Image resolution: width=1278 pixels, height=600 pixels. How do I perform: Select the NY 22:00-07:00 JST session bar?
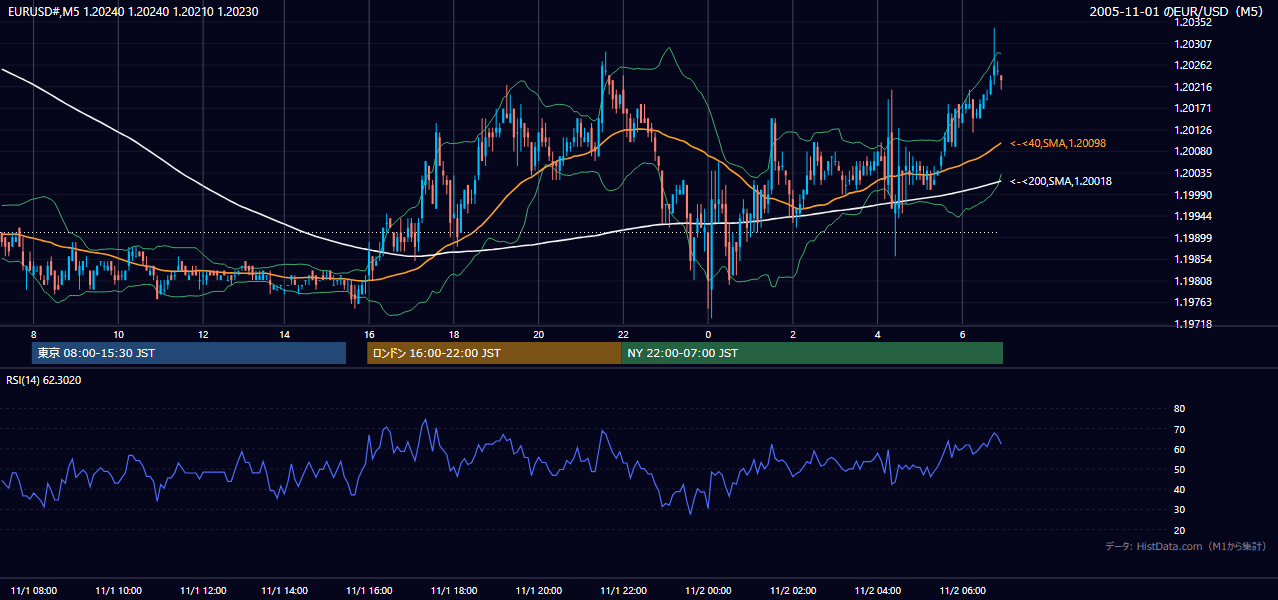[x=812, y=353]
